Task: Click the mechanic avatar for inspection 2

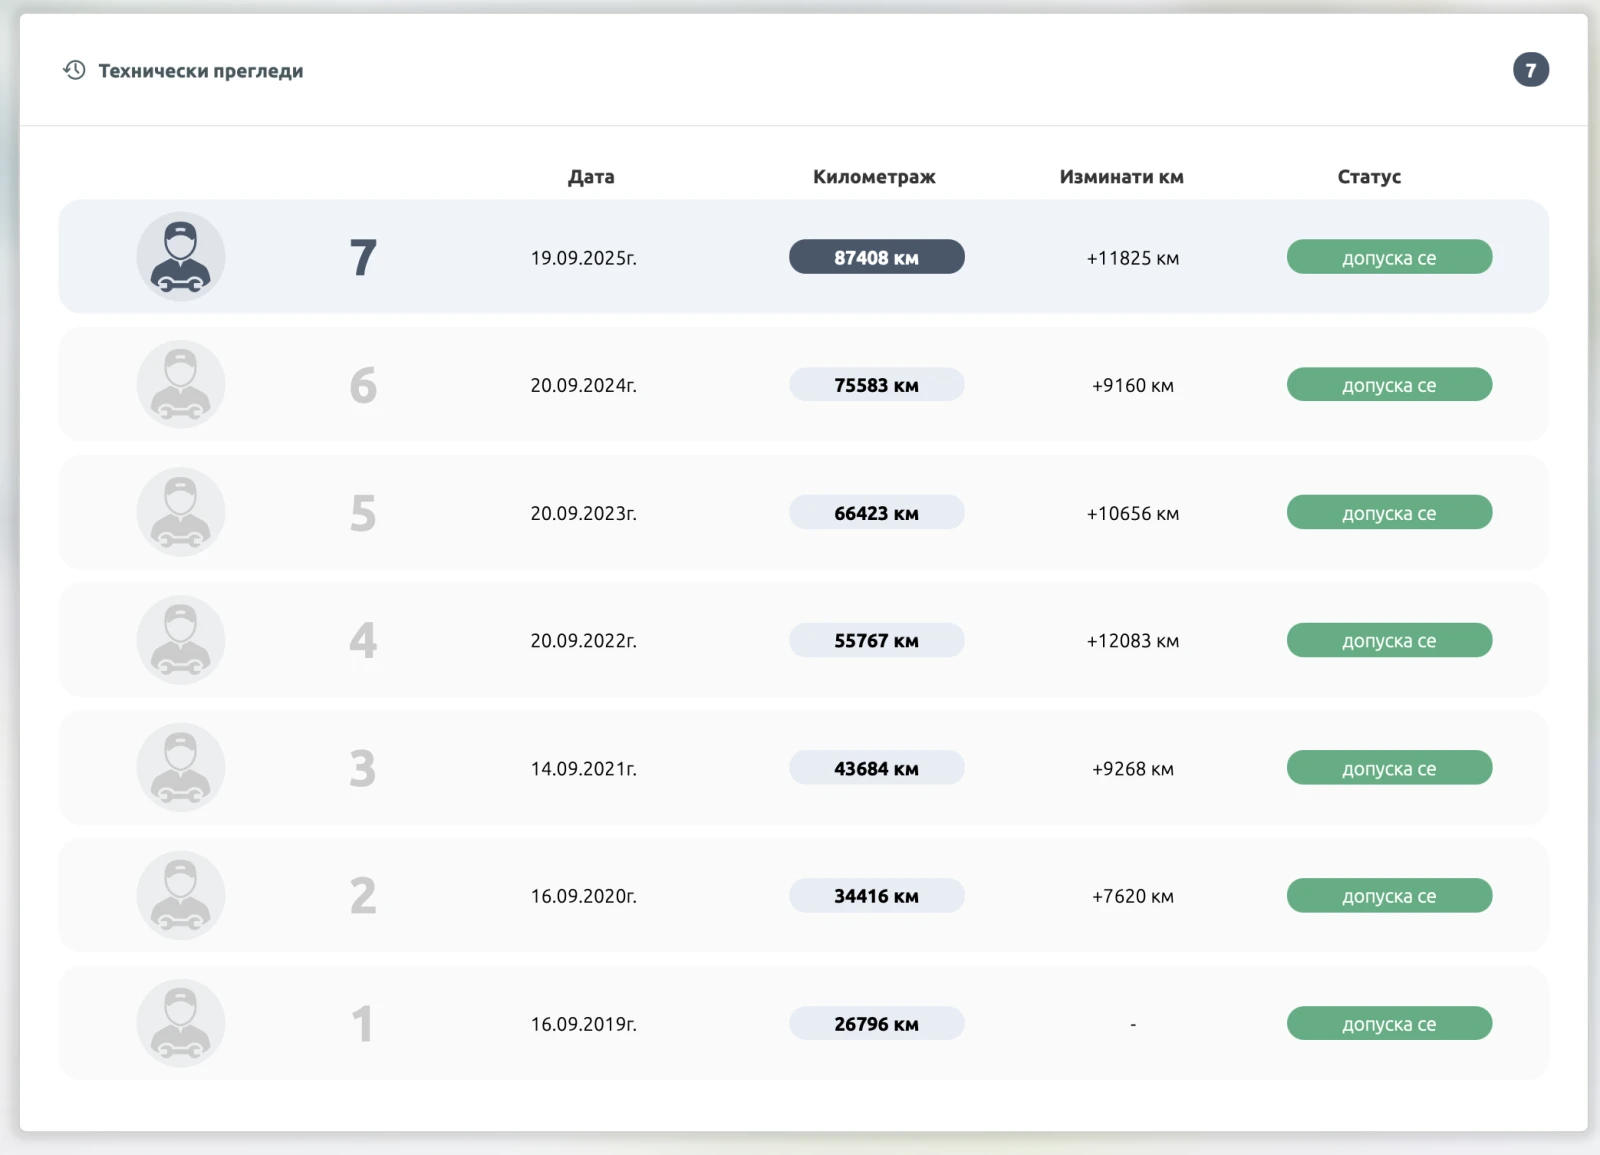Action: point(181,895)
